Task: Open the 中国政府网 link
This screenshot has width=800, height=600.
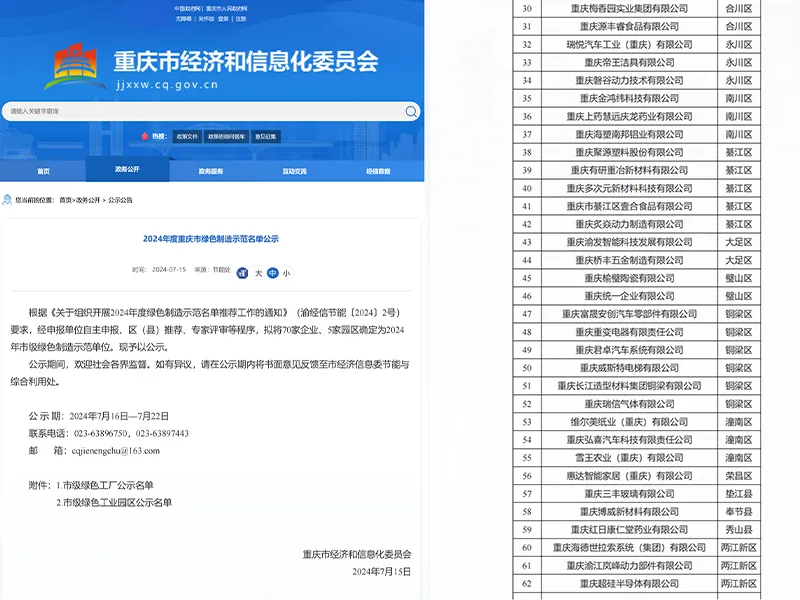Action: point(187,7)
